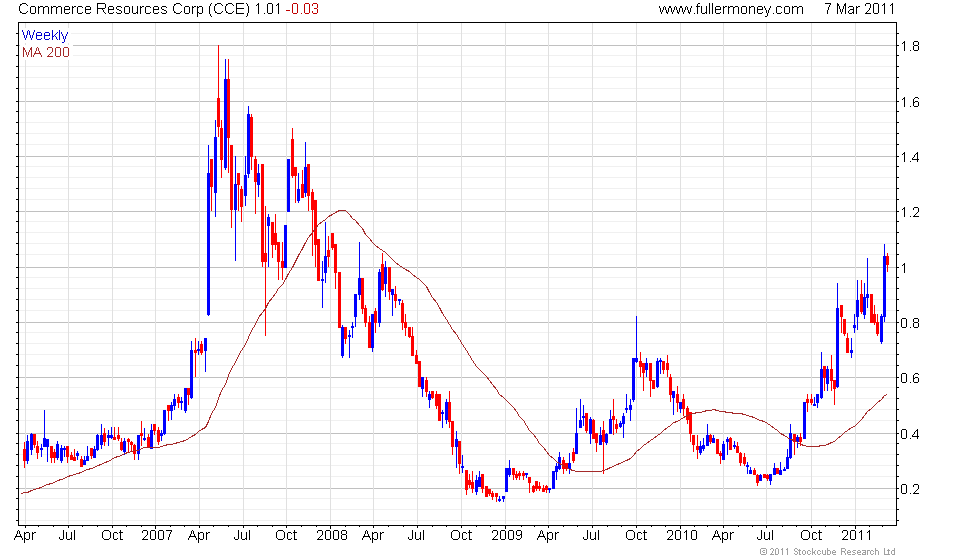Click the x-axis year label '2007'
Image resolution: width=980 pixels, height=560 pixels.
coord(156,536)
